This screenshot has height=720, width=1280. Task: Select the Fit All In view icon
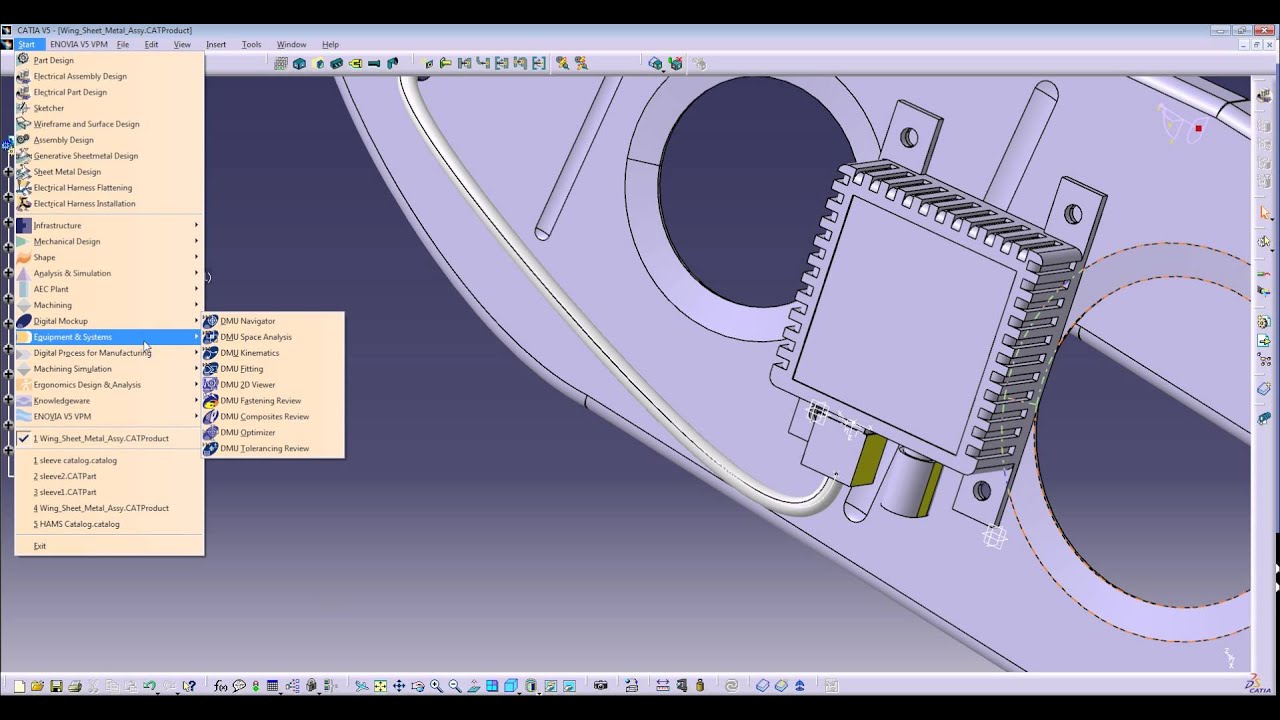click(380, 686)
